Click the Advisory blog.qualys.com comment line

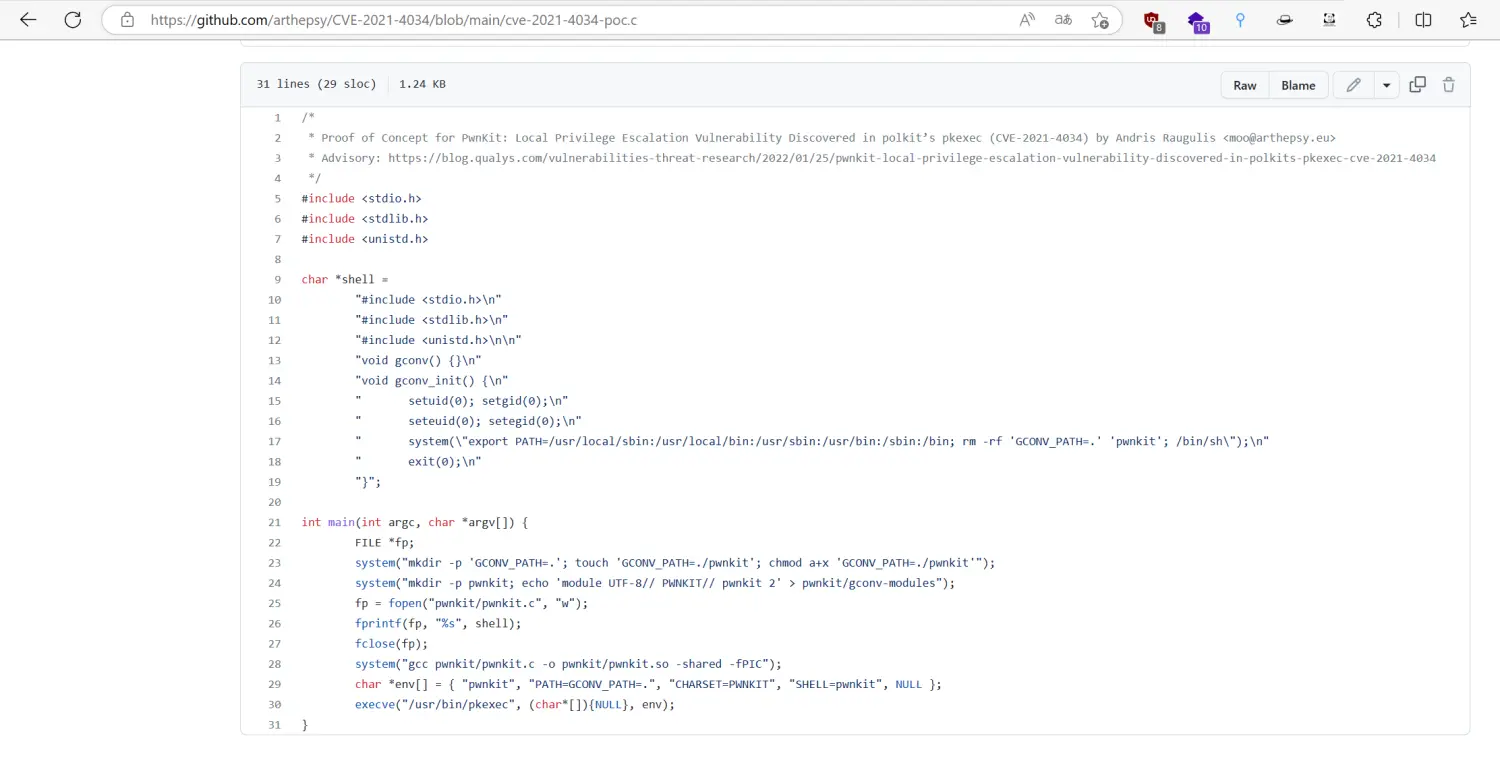coord(872,158)
